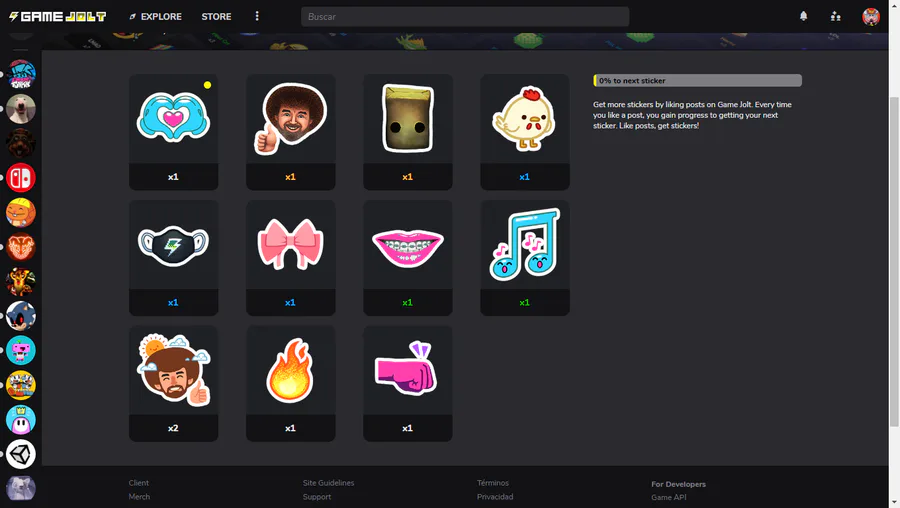900x508 pixels.
Task: Click the progress bar to next sticker
Action: (697, 80)
